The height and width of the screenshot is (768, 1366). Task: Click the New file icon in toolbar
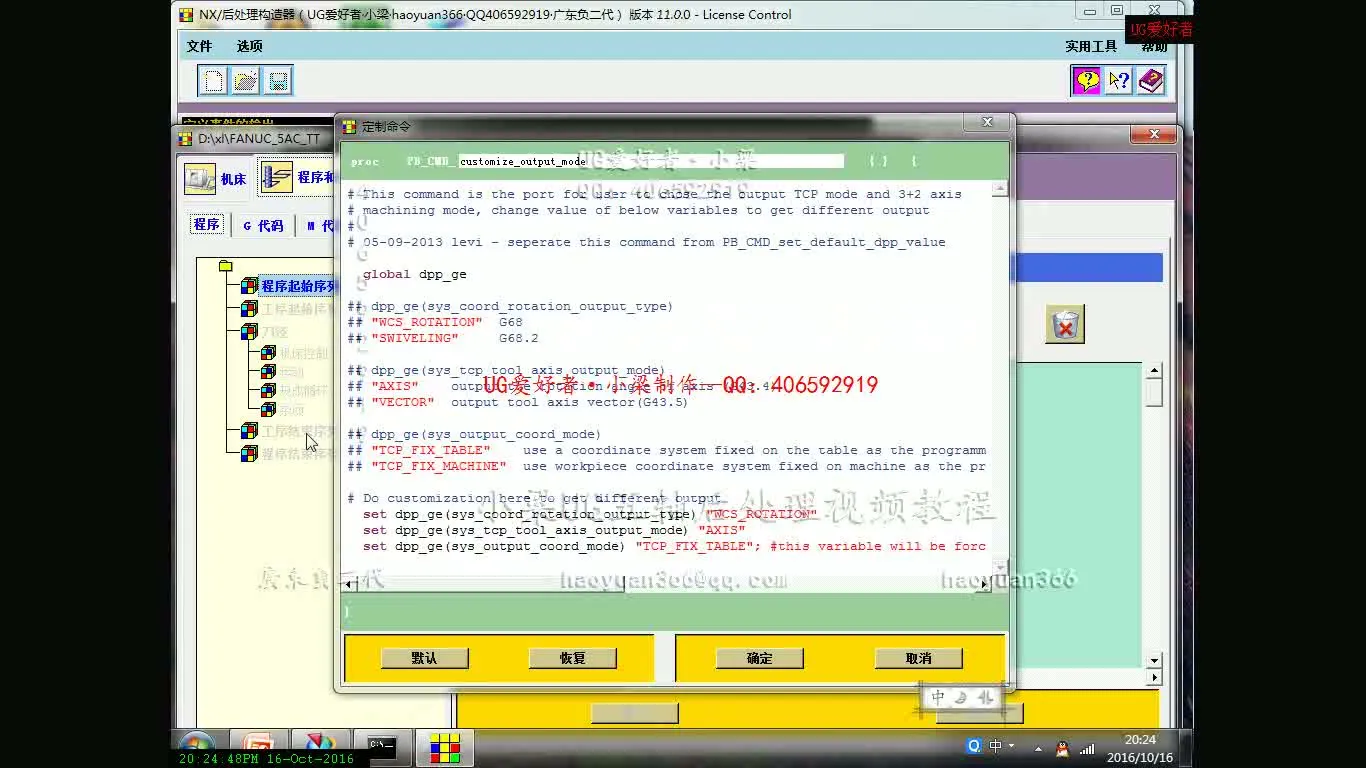[x=212, y=81]
